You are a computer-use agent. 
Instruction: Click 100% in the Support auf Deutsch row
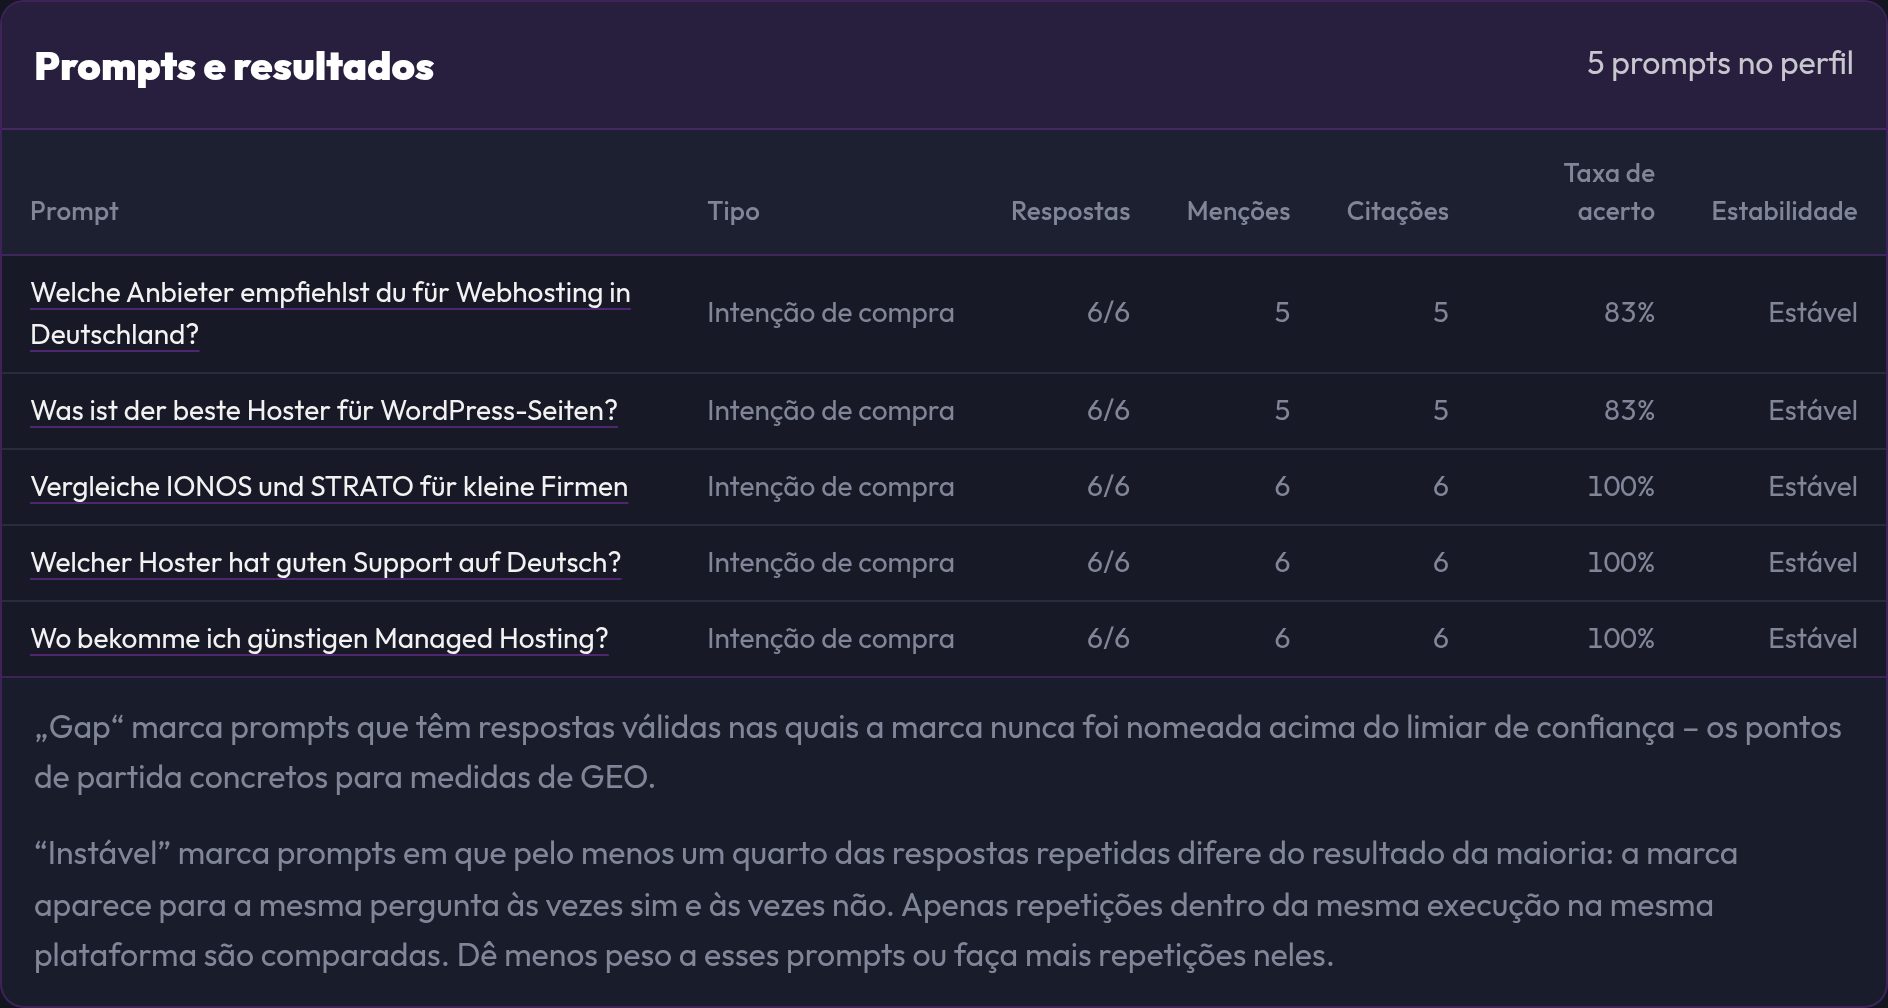[1621, 563]
